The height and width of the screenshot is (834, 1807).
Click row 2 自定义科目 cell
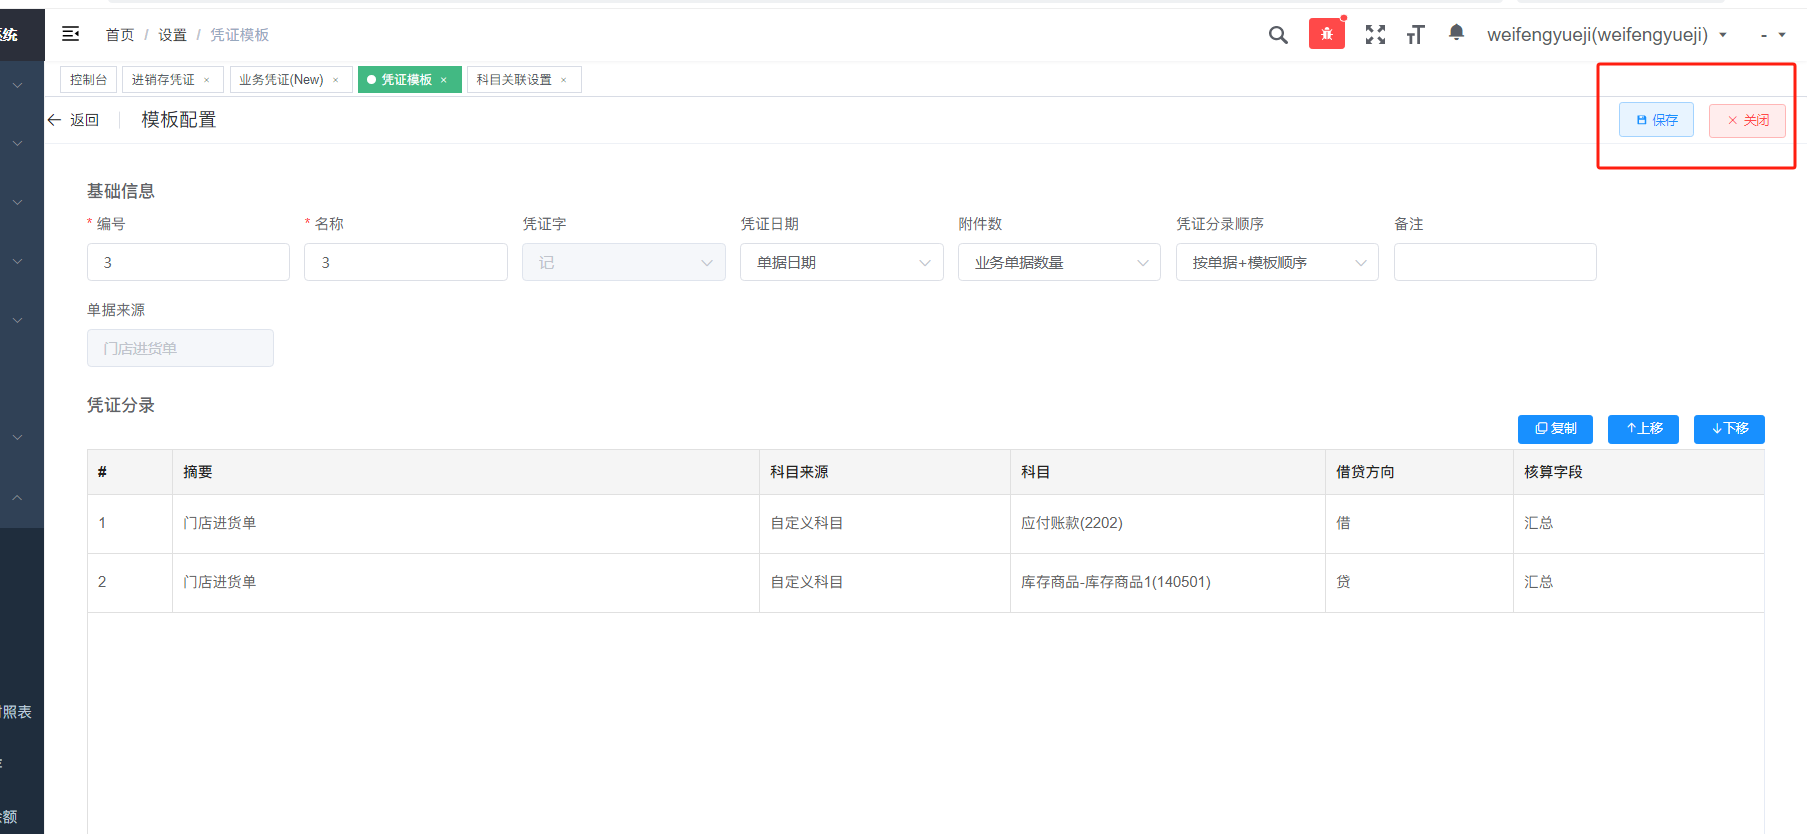(x=885, y=582)
